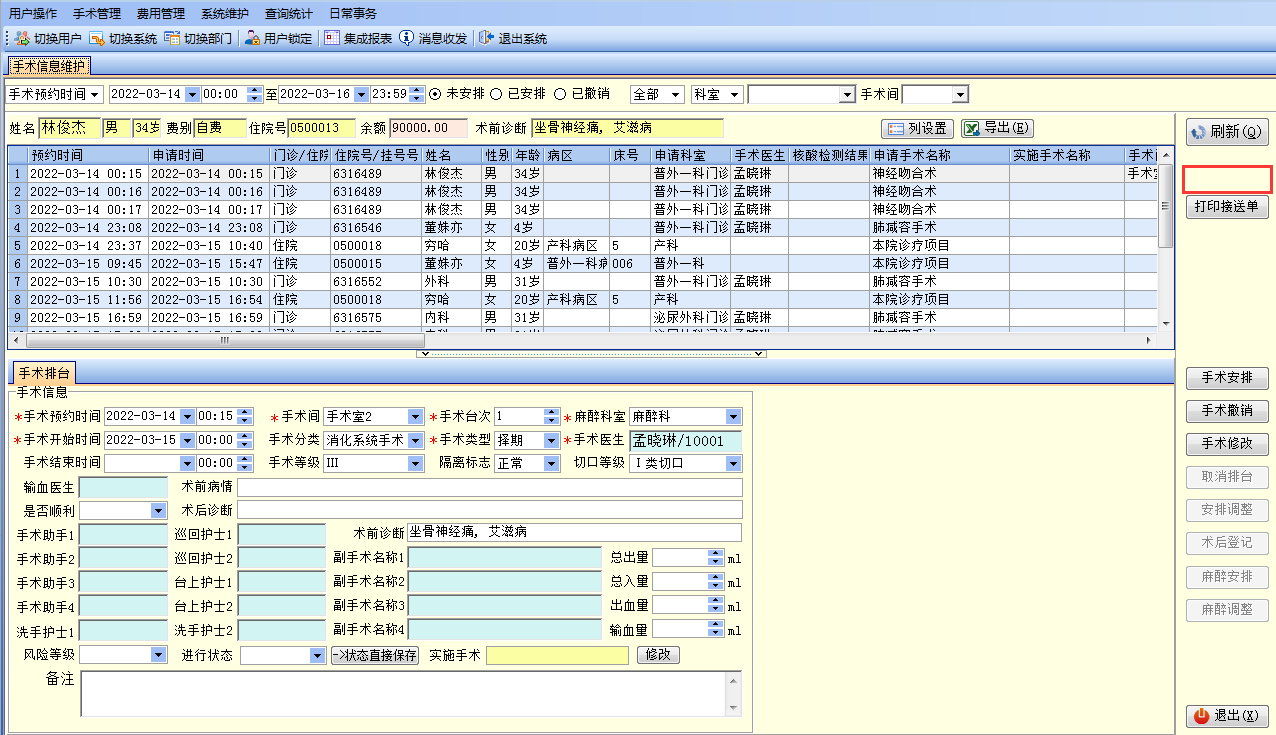
Task: Click the 用户锁定 user lock icon
Action: [x=253, y=39]
